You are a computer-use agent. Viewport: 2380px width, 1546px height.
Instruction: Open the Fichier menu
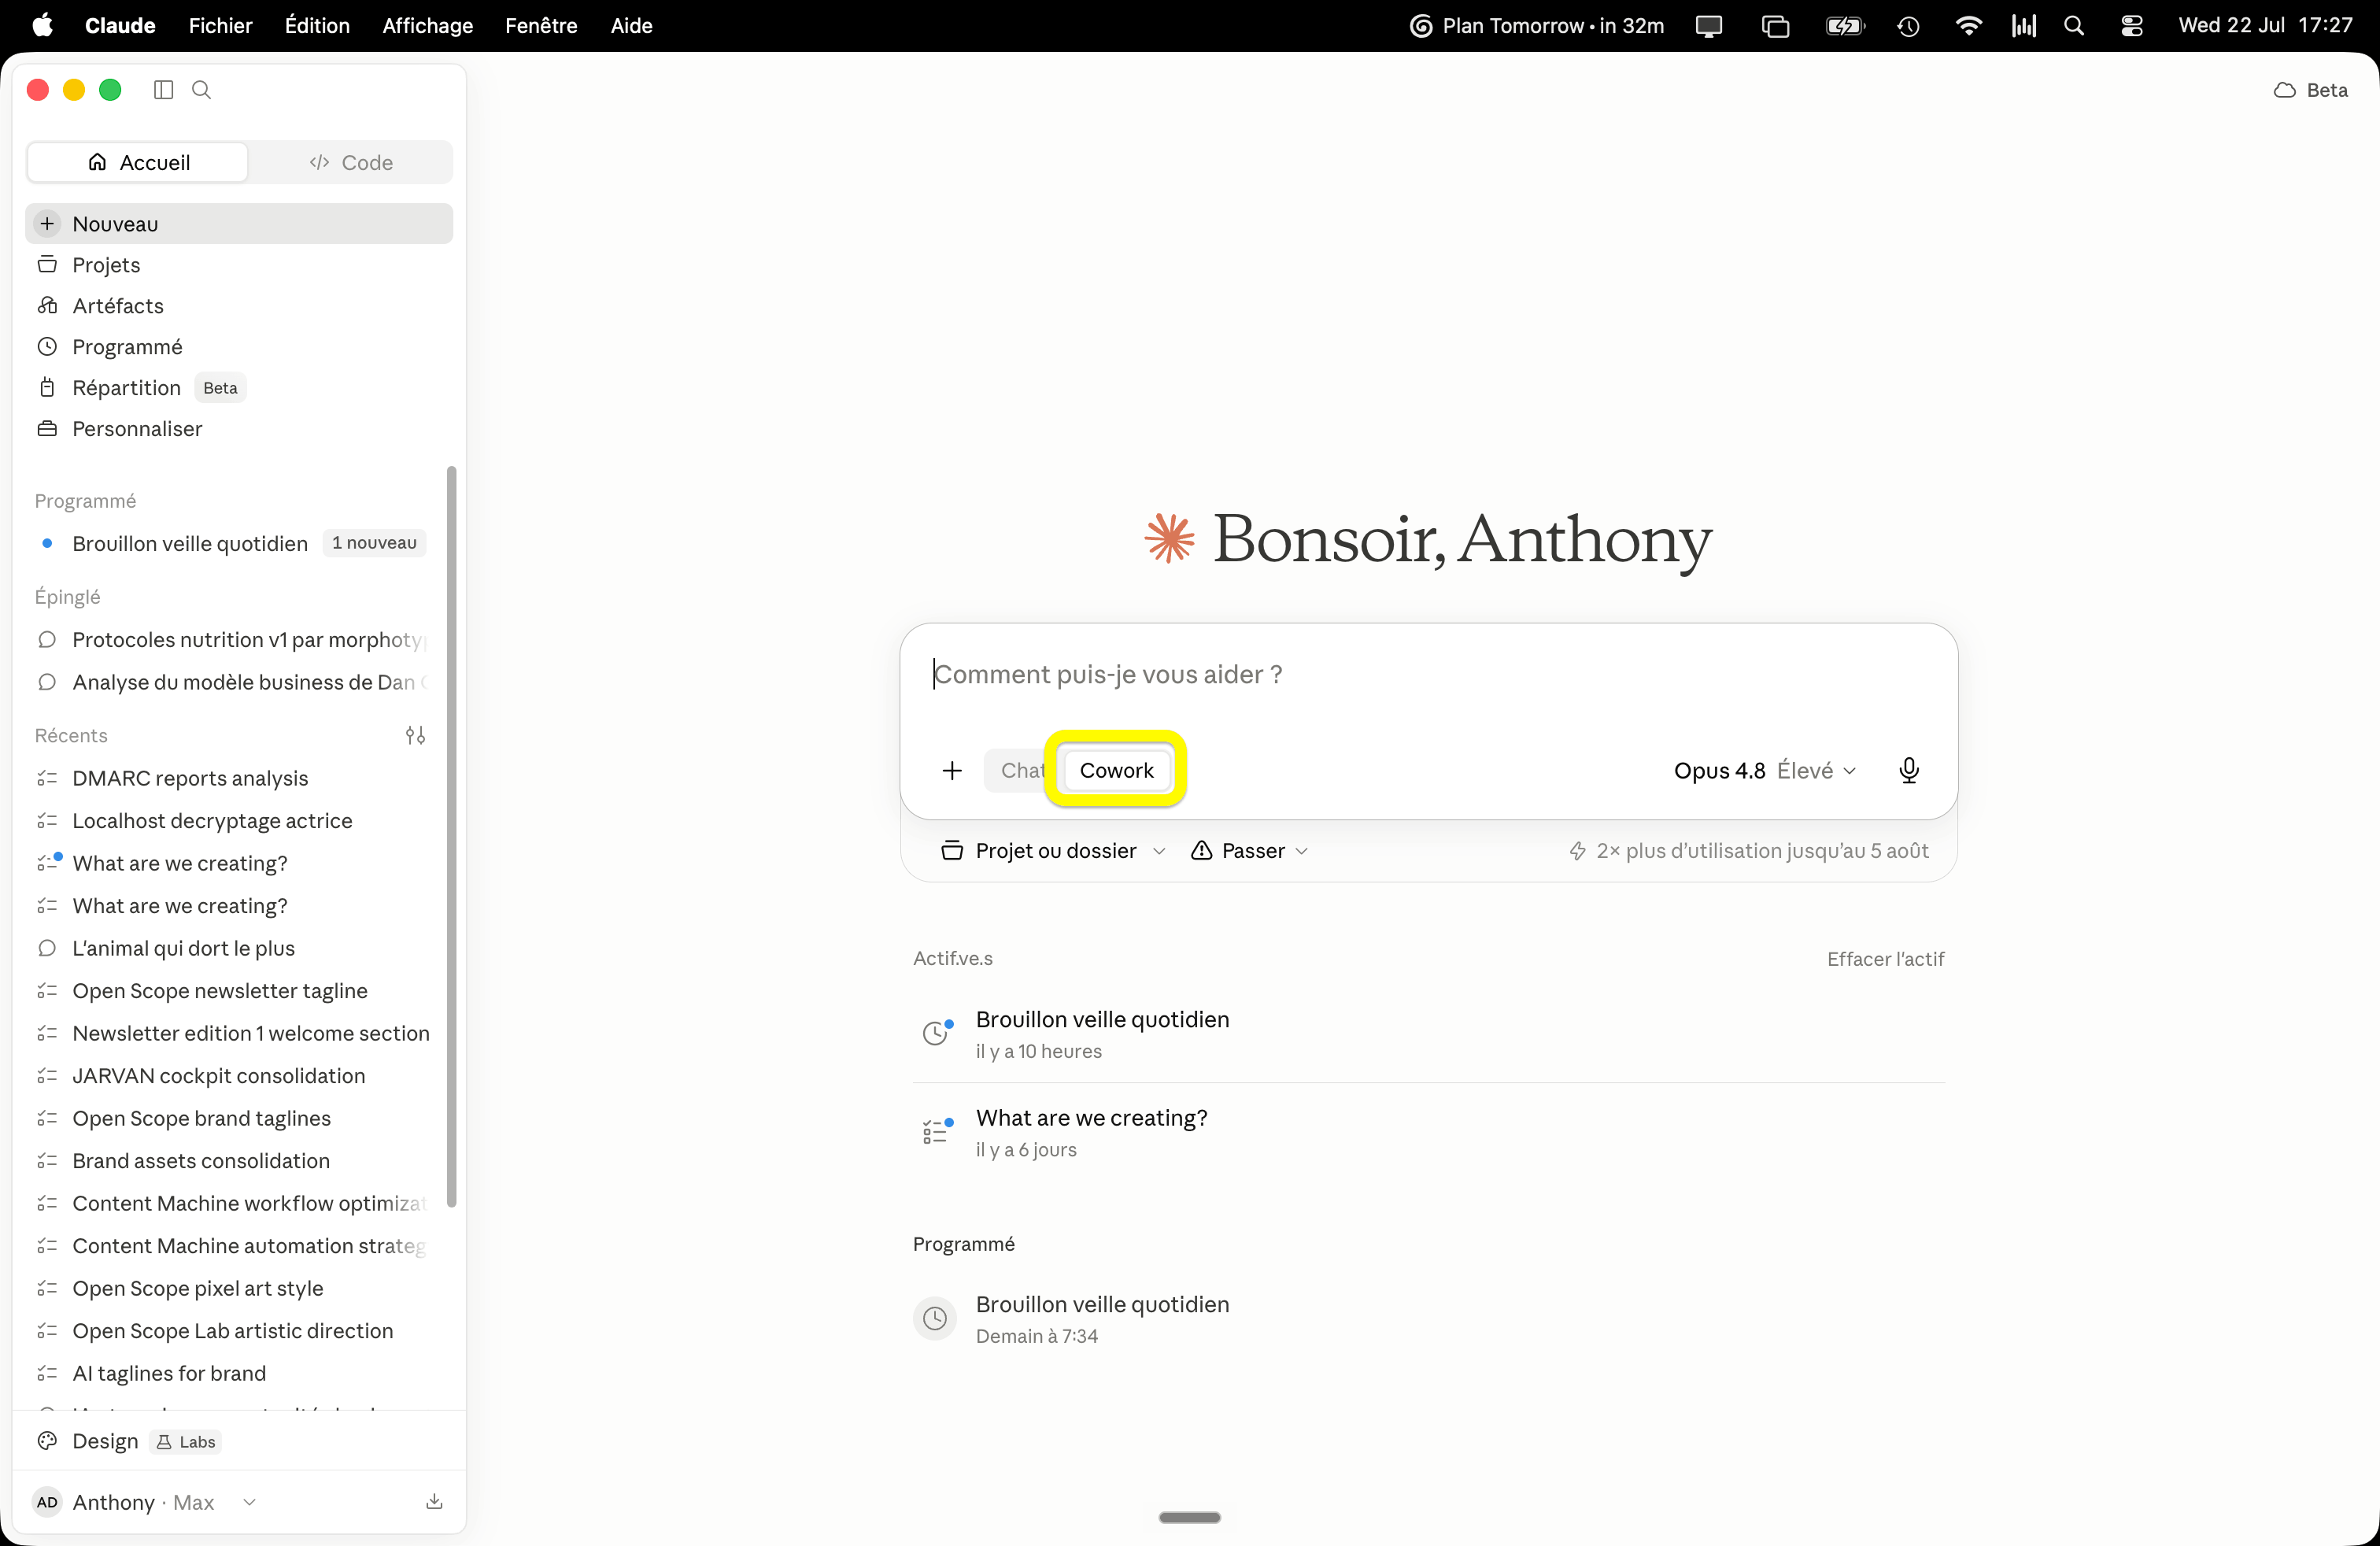coord(220,25)
